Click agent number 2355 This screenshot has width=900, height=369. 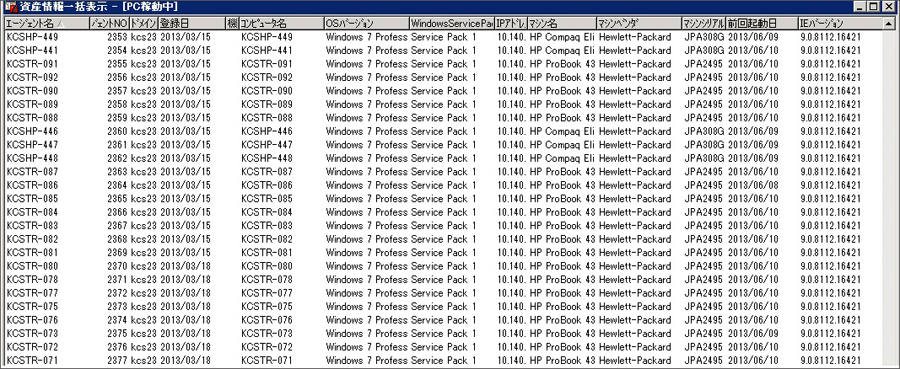pos(117,64)
